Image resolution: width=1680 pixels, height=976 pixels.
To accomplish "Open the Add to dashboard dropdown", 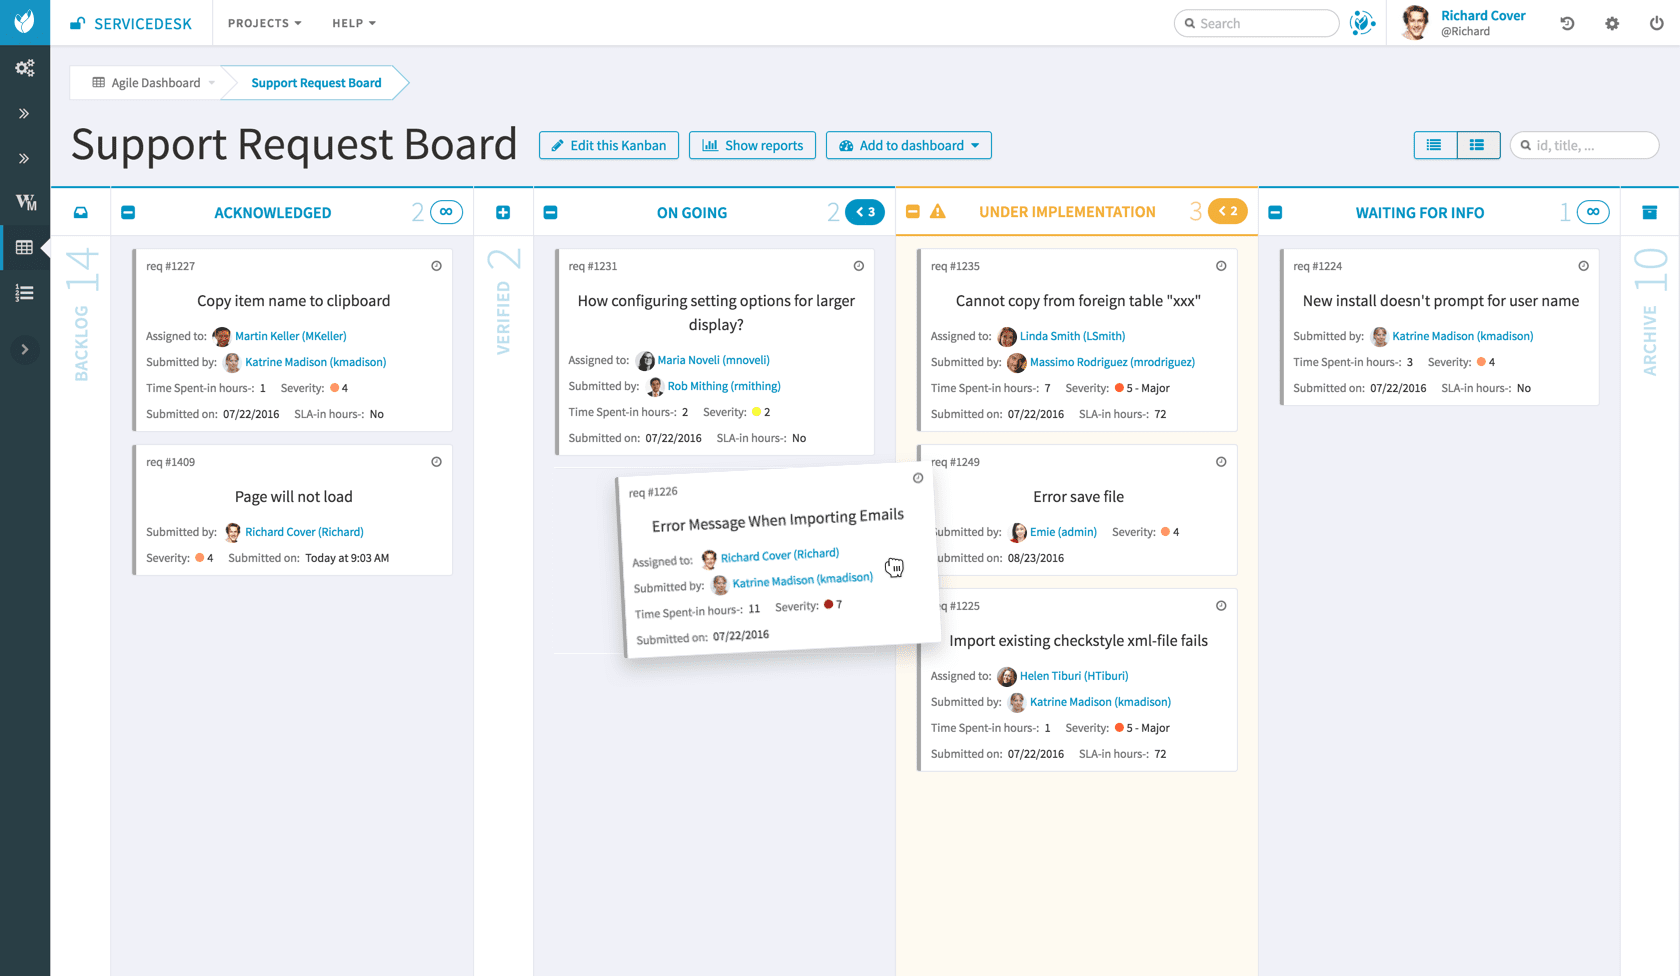I will (x=909, y=145).
